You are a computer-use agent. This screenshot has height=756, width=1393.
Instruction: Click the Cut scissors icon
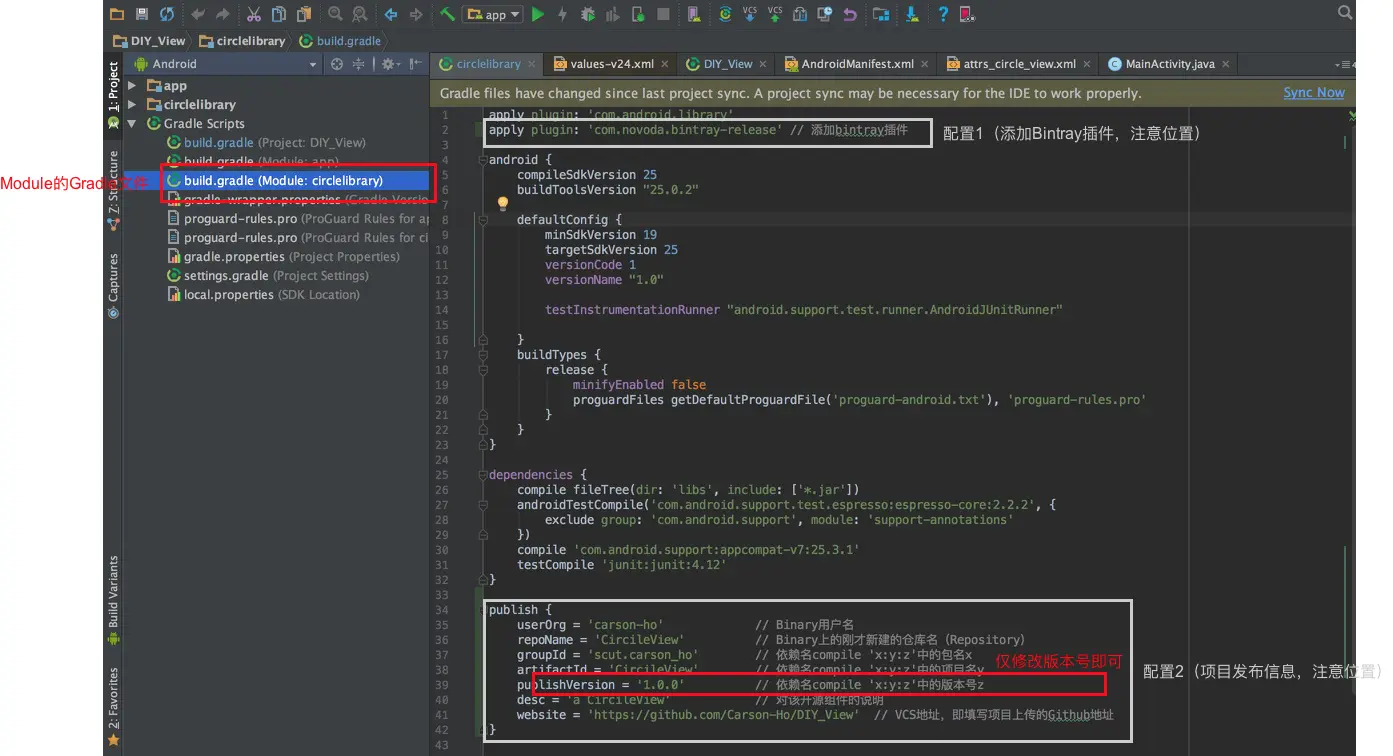253,14
